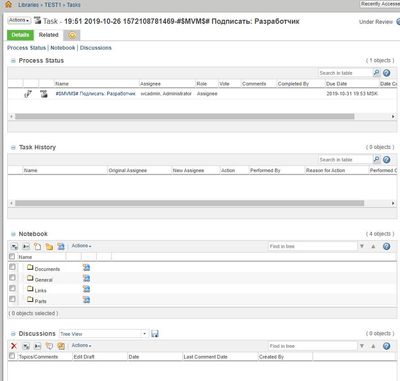The height and width of the screenshot is (381, 400).
Task: Check the General folder checkbox
Action: 12,277
